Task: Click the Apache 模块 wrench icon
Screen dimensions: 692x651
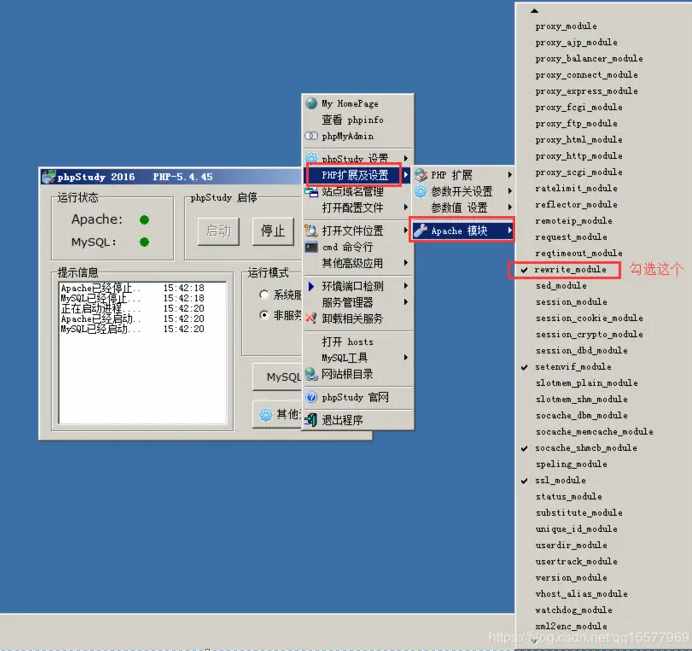Action: click(x=421, y=230)
